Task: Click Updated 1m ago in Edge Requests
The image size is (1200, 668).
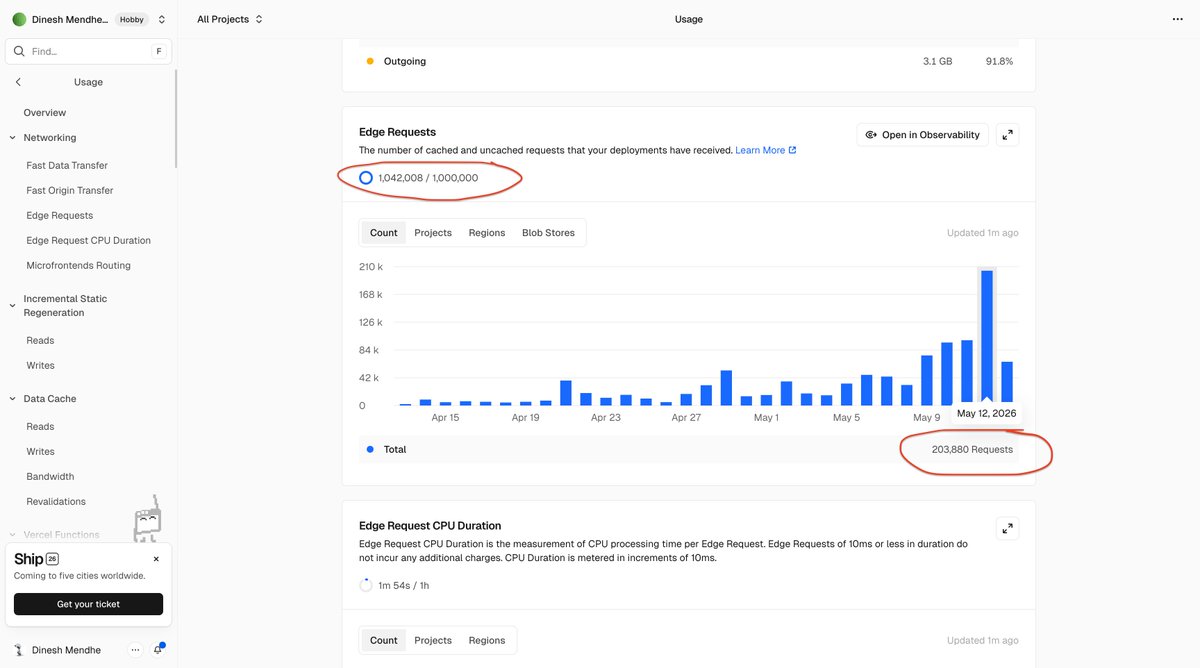Action: pyautogui.click(x=983, y=233)
